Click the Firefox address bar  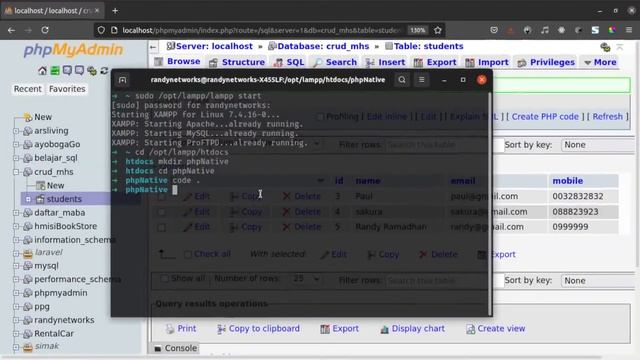pos(261,30)
